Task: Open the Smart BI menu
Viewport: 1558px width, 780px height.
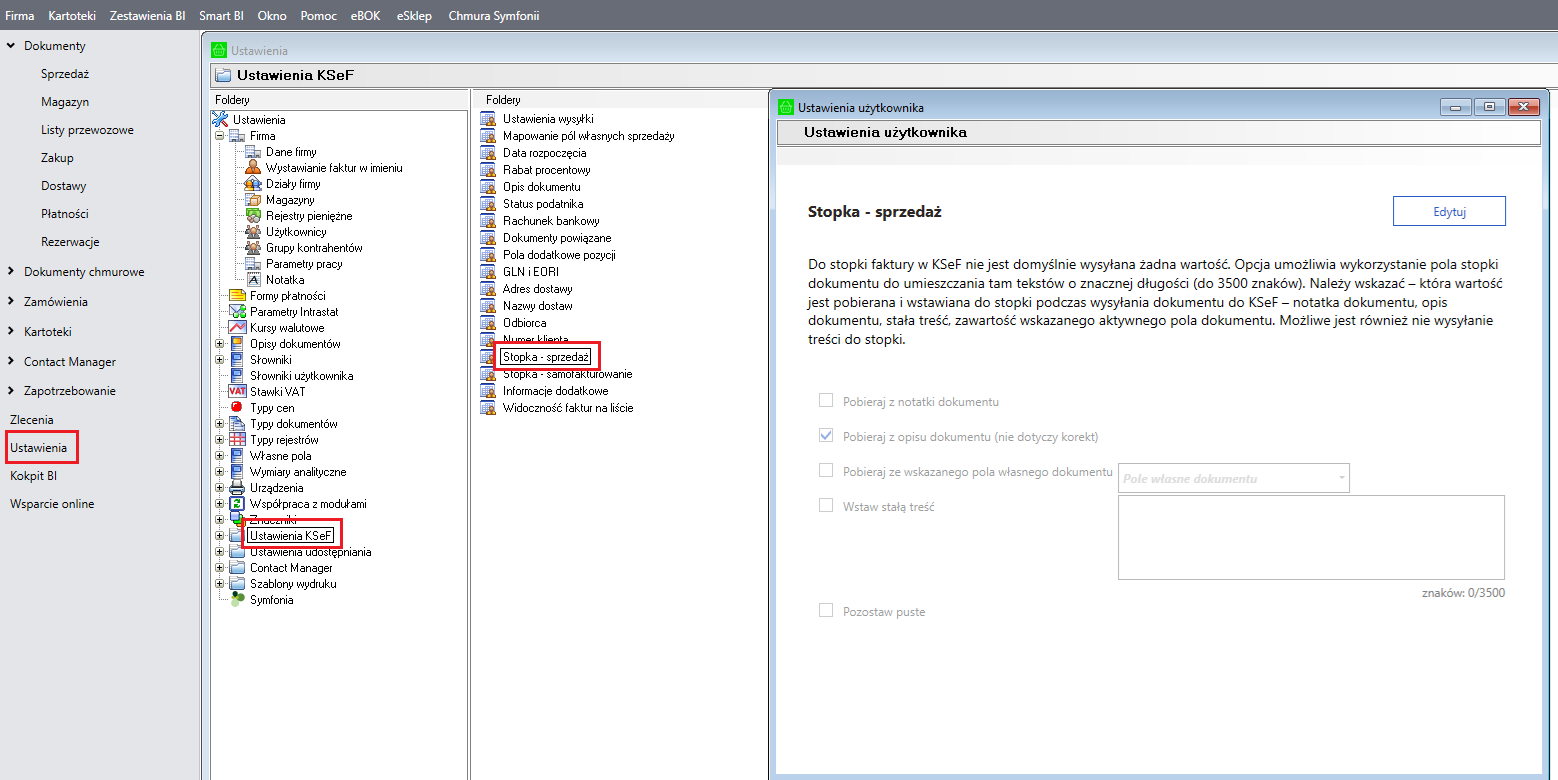Action: (x=221, y=16)
